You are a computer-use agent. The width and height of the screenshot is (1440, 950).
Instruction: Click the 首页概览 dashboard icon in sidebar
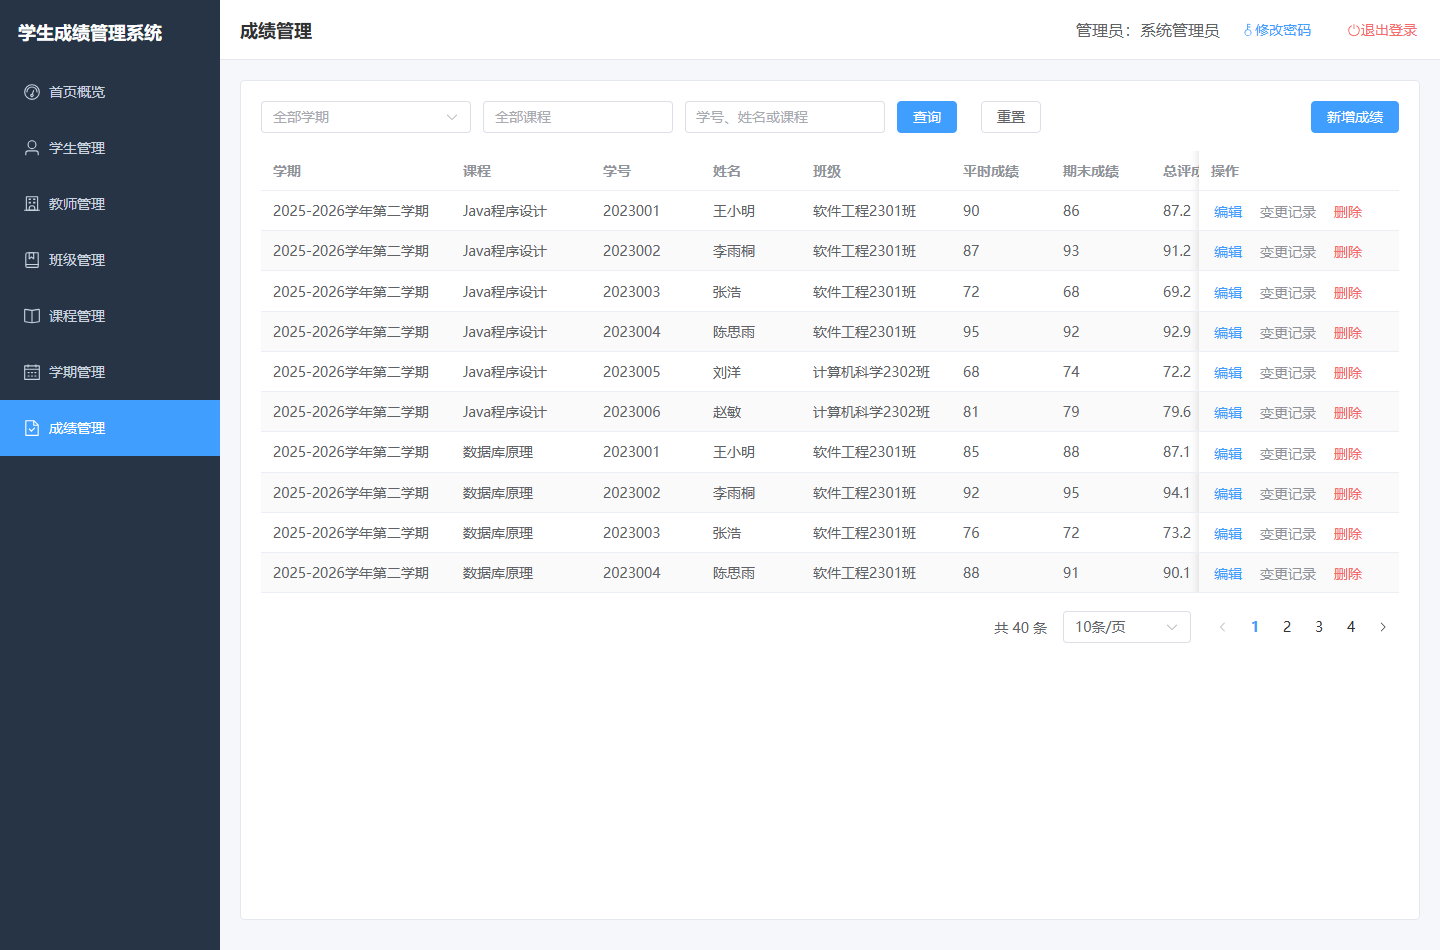(x=32, y=92)
